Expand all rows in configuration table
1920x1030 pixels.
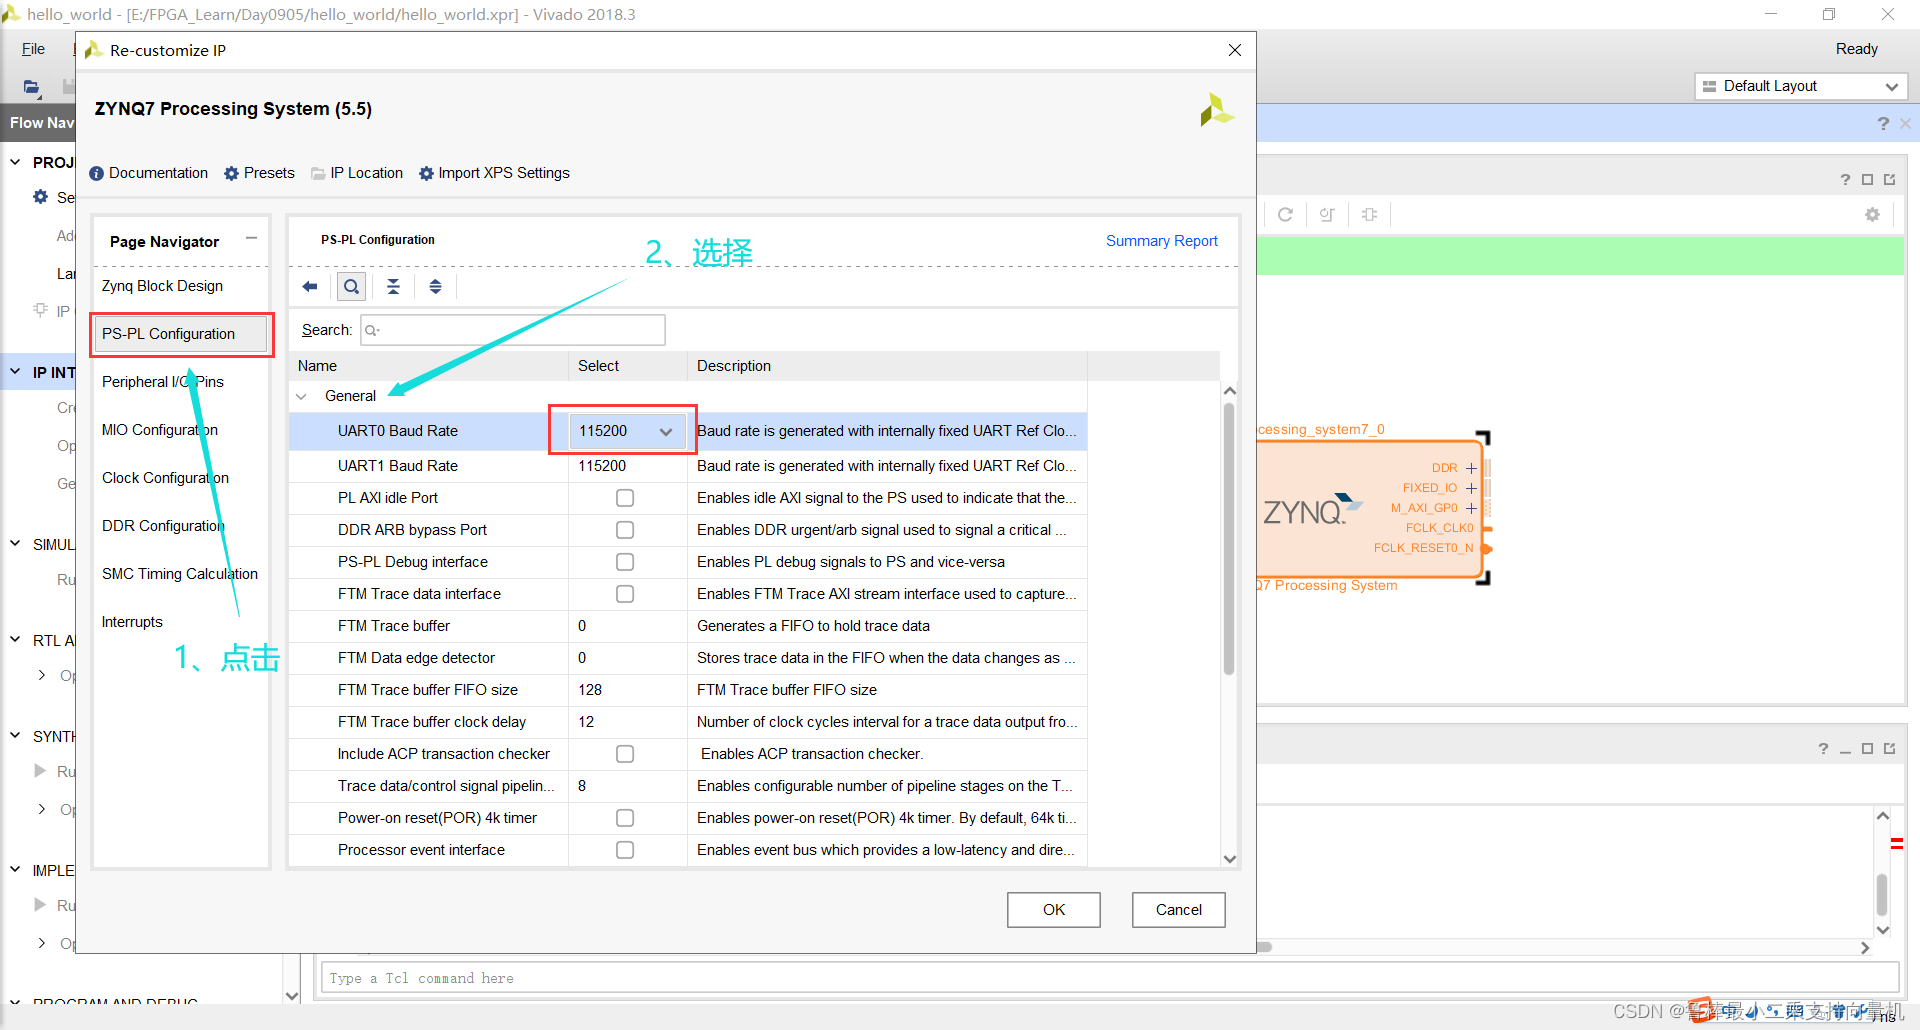(435, 287)
